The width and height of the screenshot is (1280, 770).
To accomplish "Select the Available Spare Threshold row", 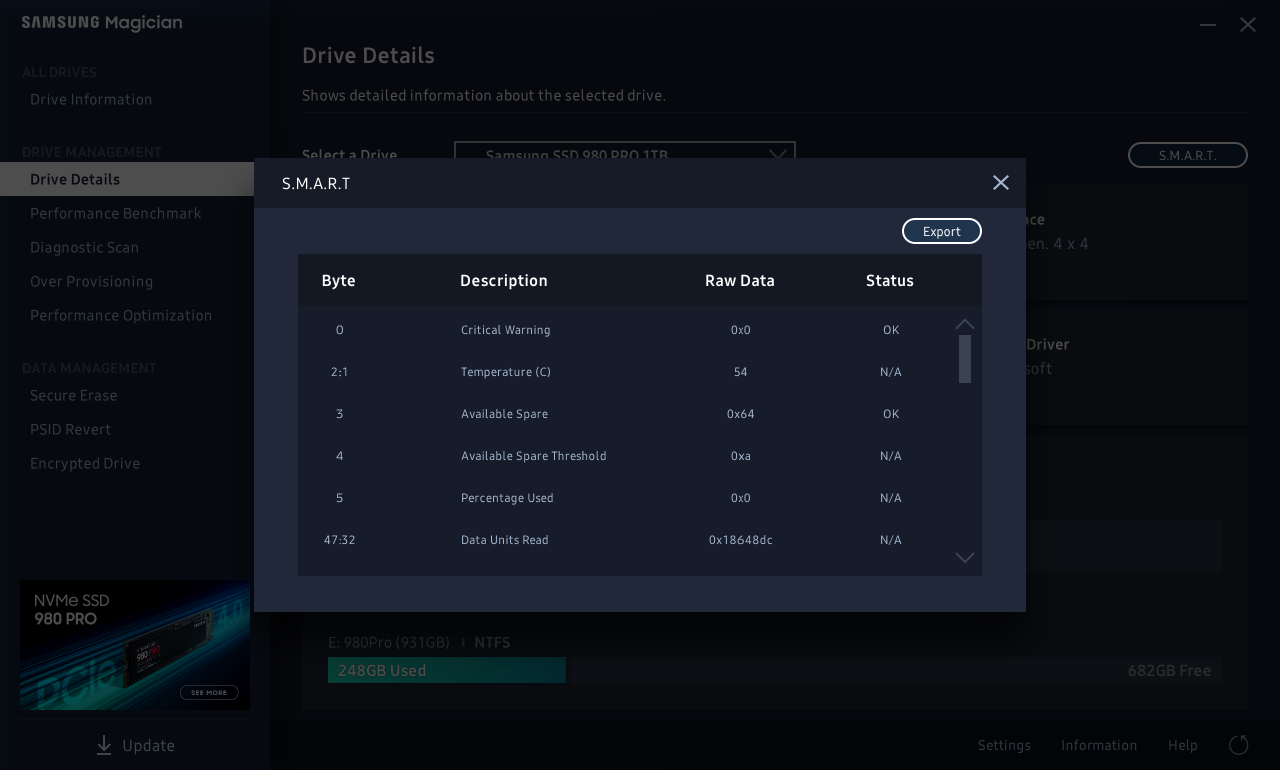I will coord(627,456).
